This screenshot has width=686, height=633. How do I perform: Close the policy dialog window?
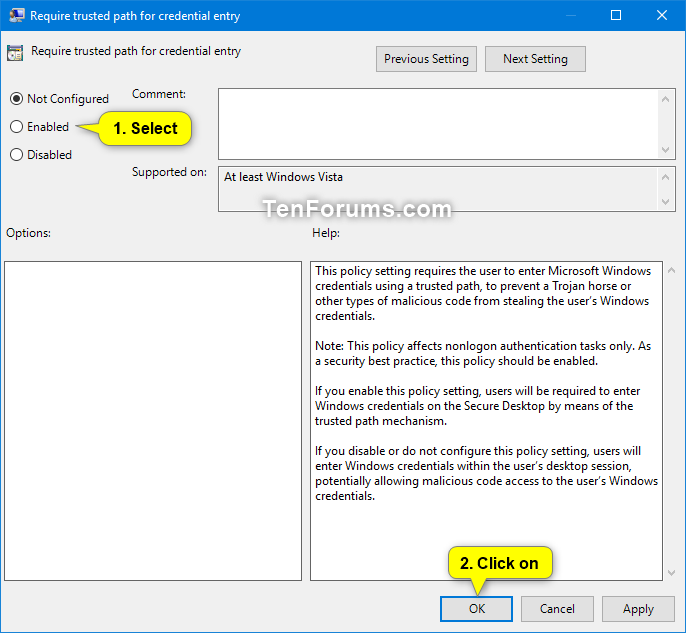tap(662, 16)
